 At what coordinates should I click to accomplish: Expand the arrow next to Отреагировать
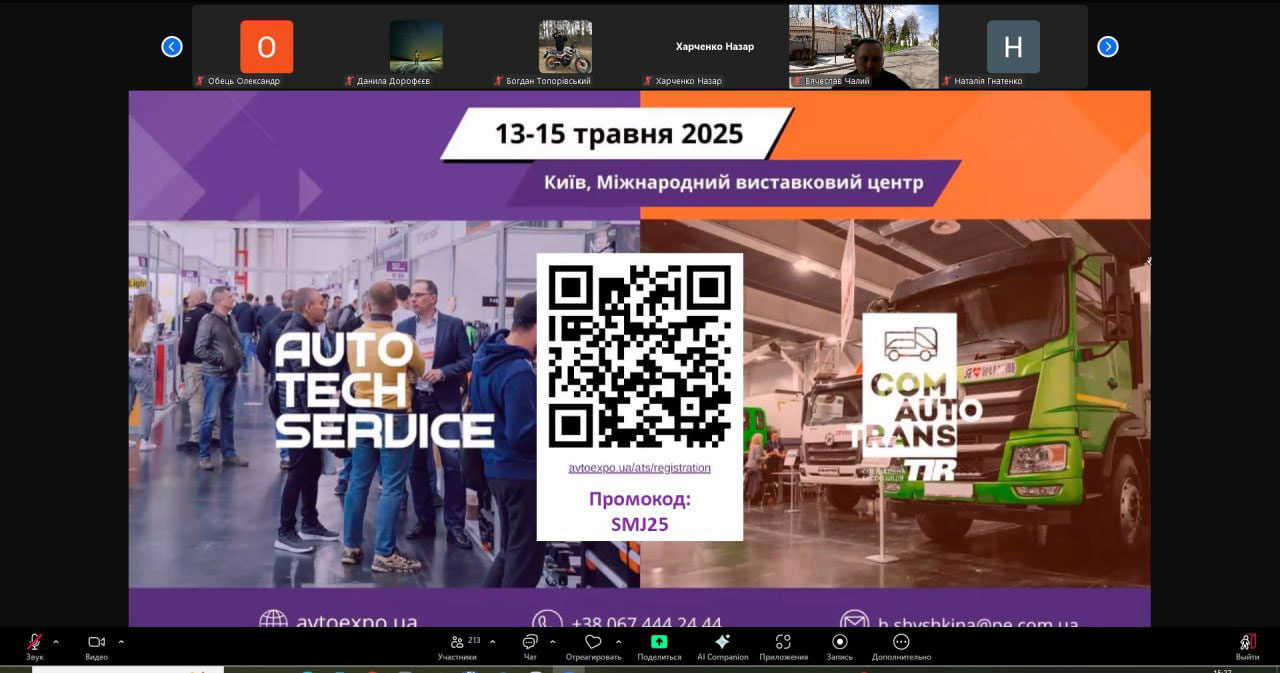[618, 642]
